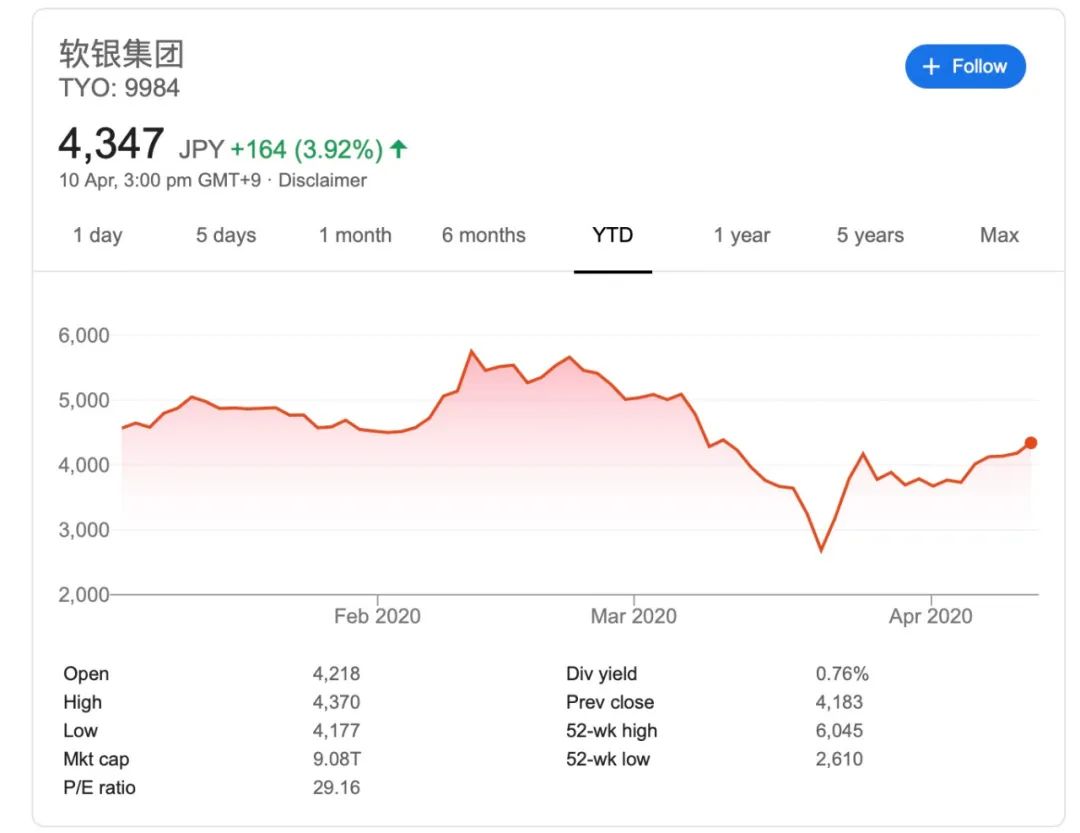Click the 2,000 y-axis label
Screen dimensions: 1080x833
click(x=84, y=595)
